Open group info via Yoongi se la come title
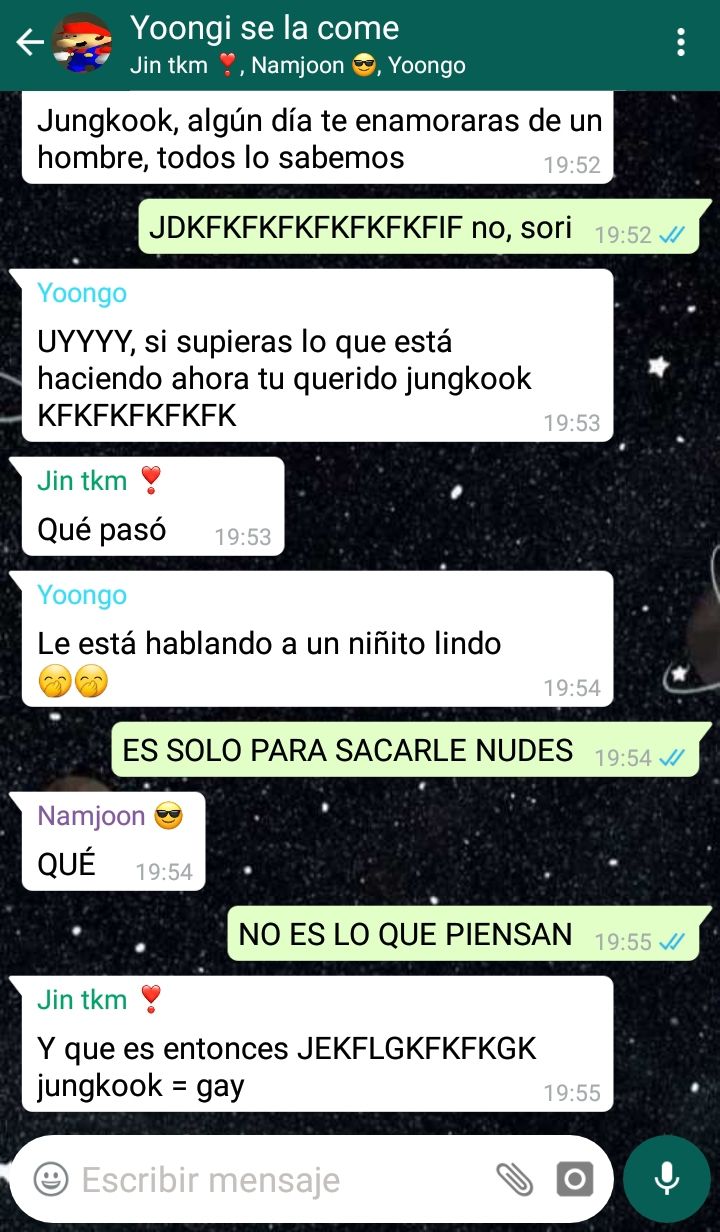Image resolution: width=720 pixels, height=1232 pixels. (x=264, y=28)
